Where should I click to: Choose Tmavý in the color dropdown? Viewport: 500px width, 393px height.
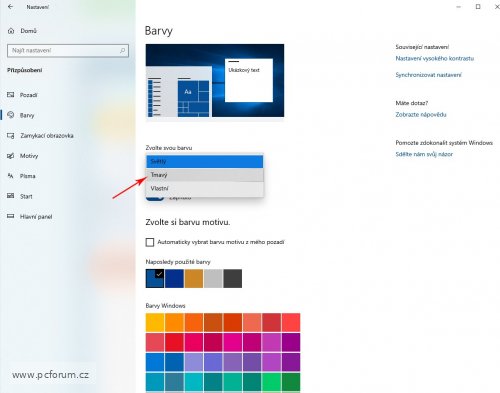205,175
